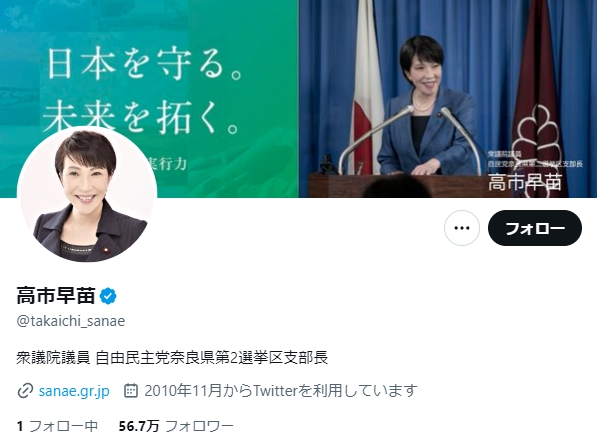Click the 日本を守る。 slogan in the header
597x438 pixels.
145,64
